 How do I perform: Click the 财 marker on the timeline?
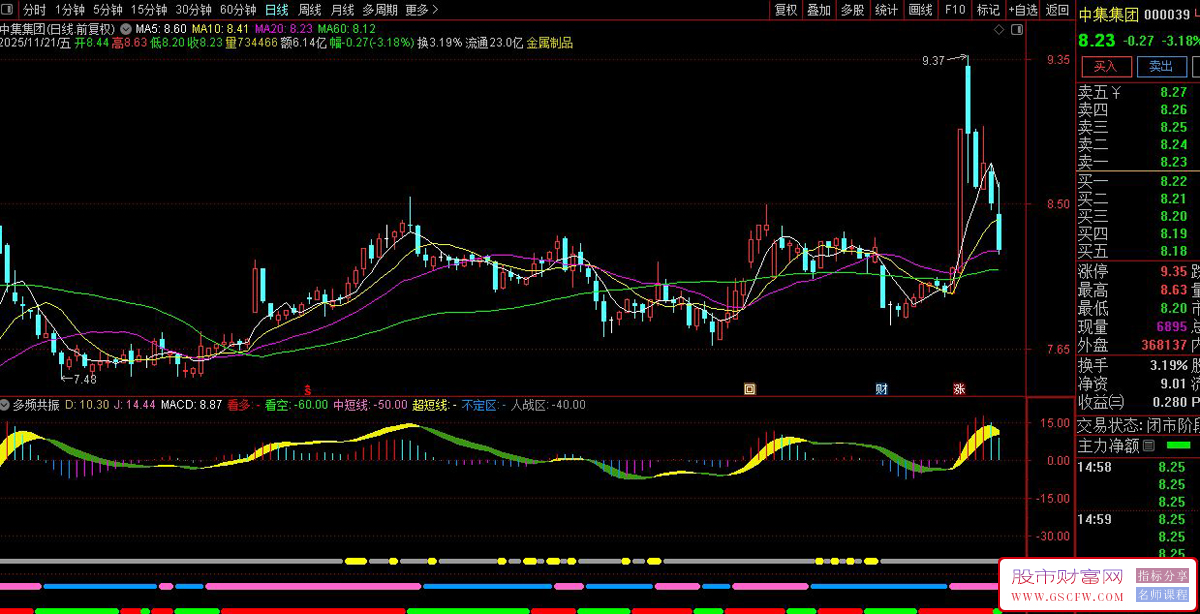(882, 388)
